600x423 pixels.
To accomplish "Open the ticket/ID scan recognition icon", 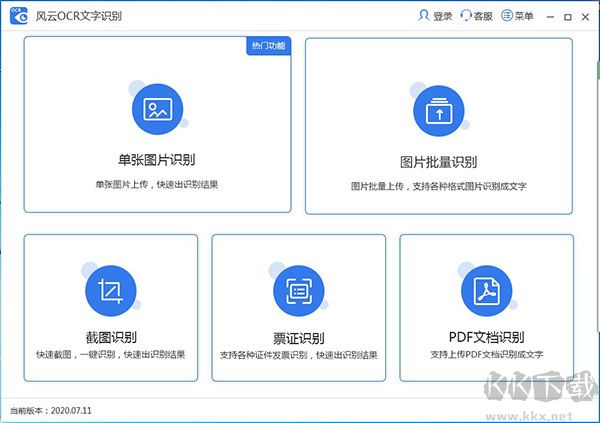I will tap(298, 291).
